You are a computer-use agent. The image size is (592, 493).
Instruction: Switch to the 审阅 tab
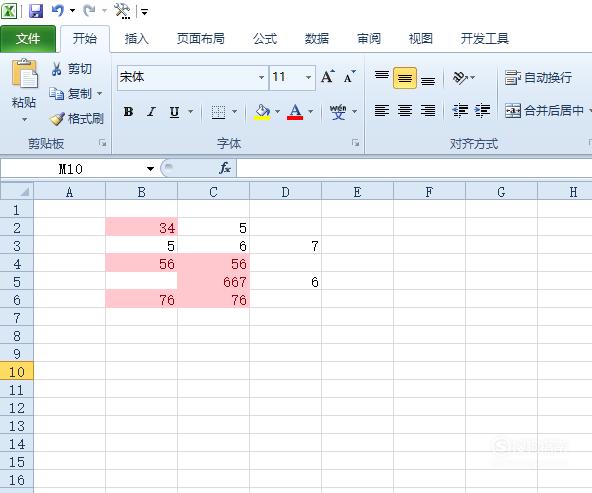369,39
